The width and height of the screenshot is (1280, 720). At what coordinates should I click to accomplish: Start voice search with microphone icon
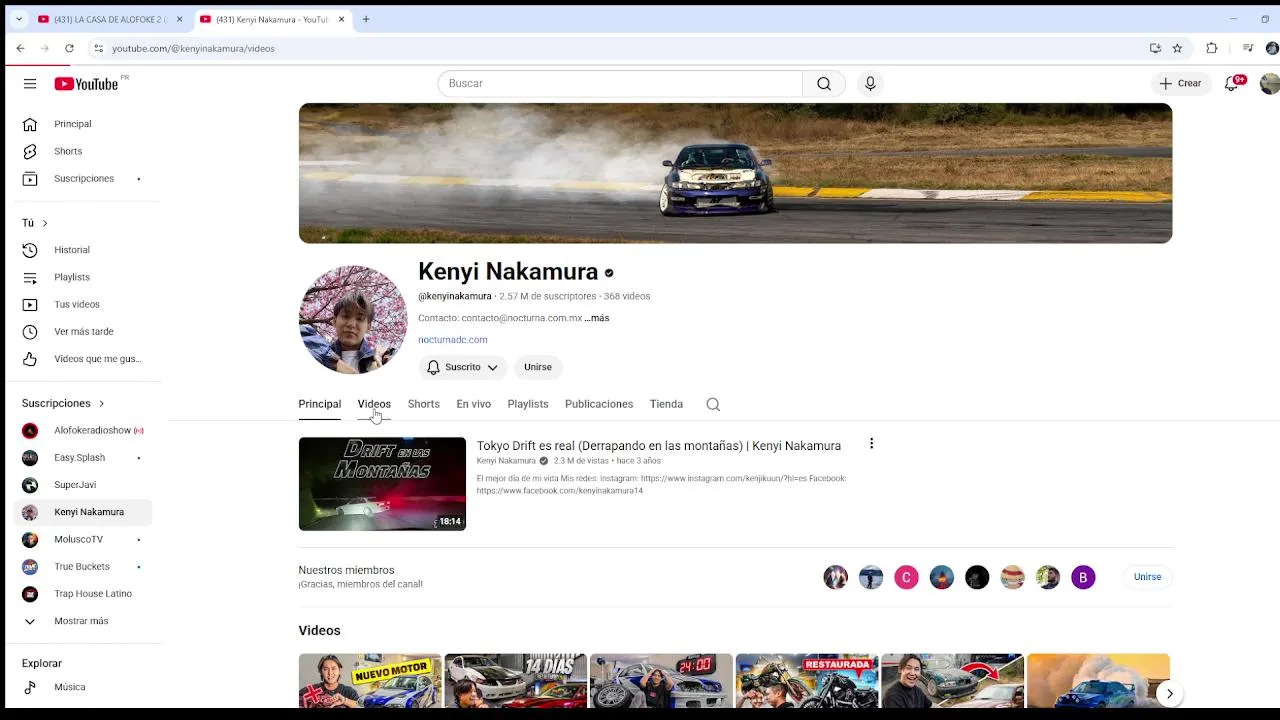(870, 84)
